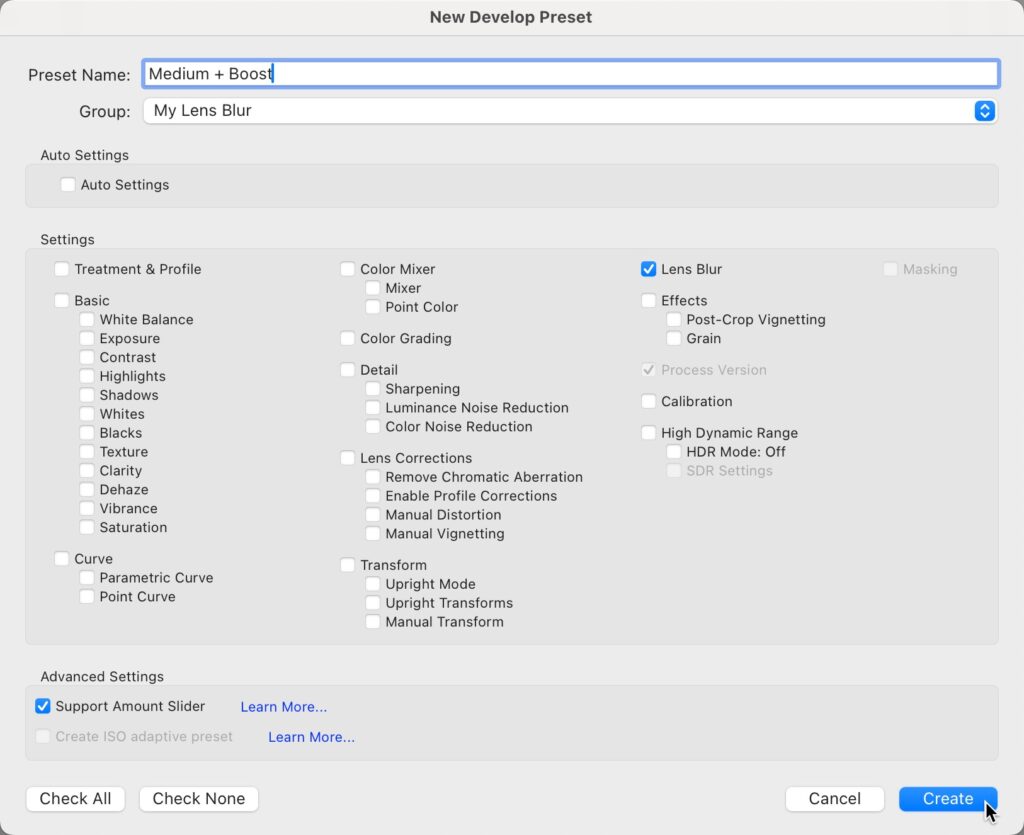This screenshot has width=1024, height=835.
Task: Tick the Effects group checkbox
Action: [648, 300]
